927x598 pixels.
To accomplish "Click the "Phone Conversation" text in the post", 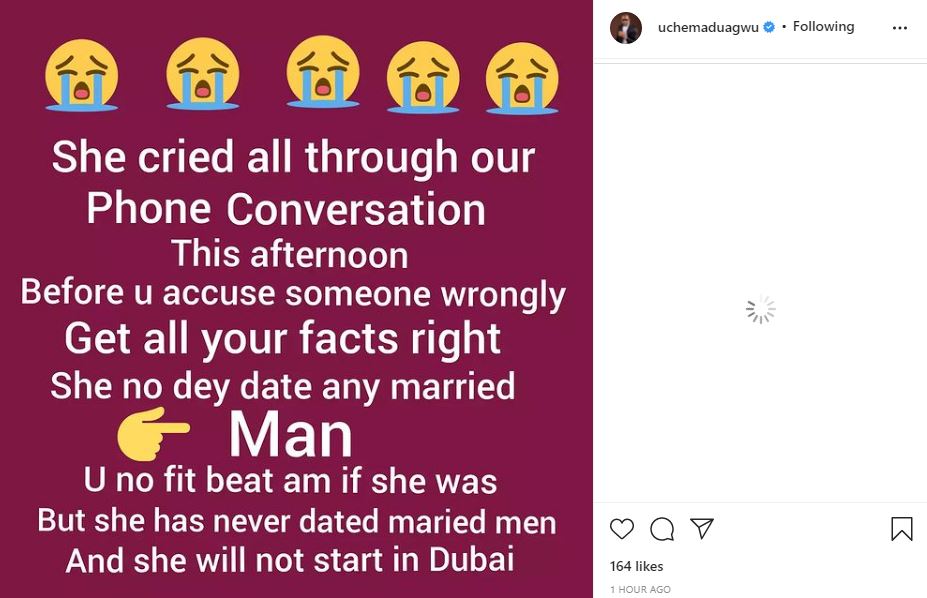I will click(x=286, y=209).
